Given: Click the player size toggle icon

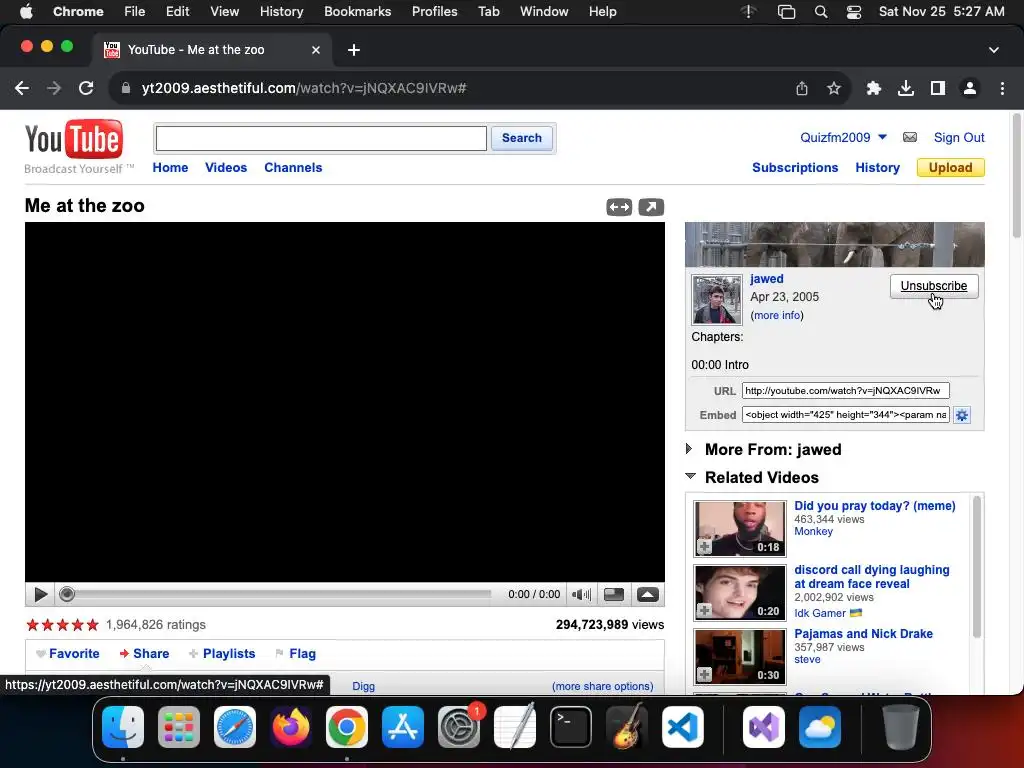Looking at the screenshot, I should (614, 594).
